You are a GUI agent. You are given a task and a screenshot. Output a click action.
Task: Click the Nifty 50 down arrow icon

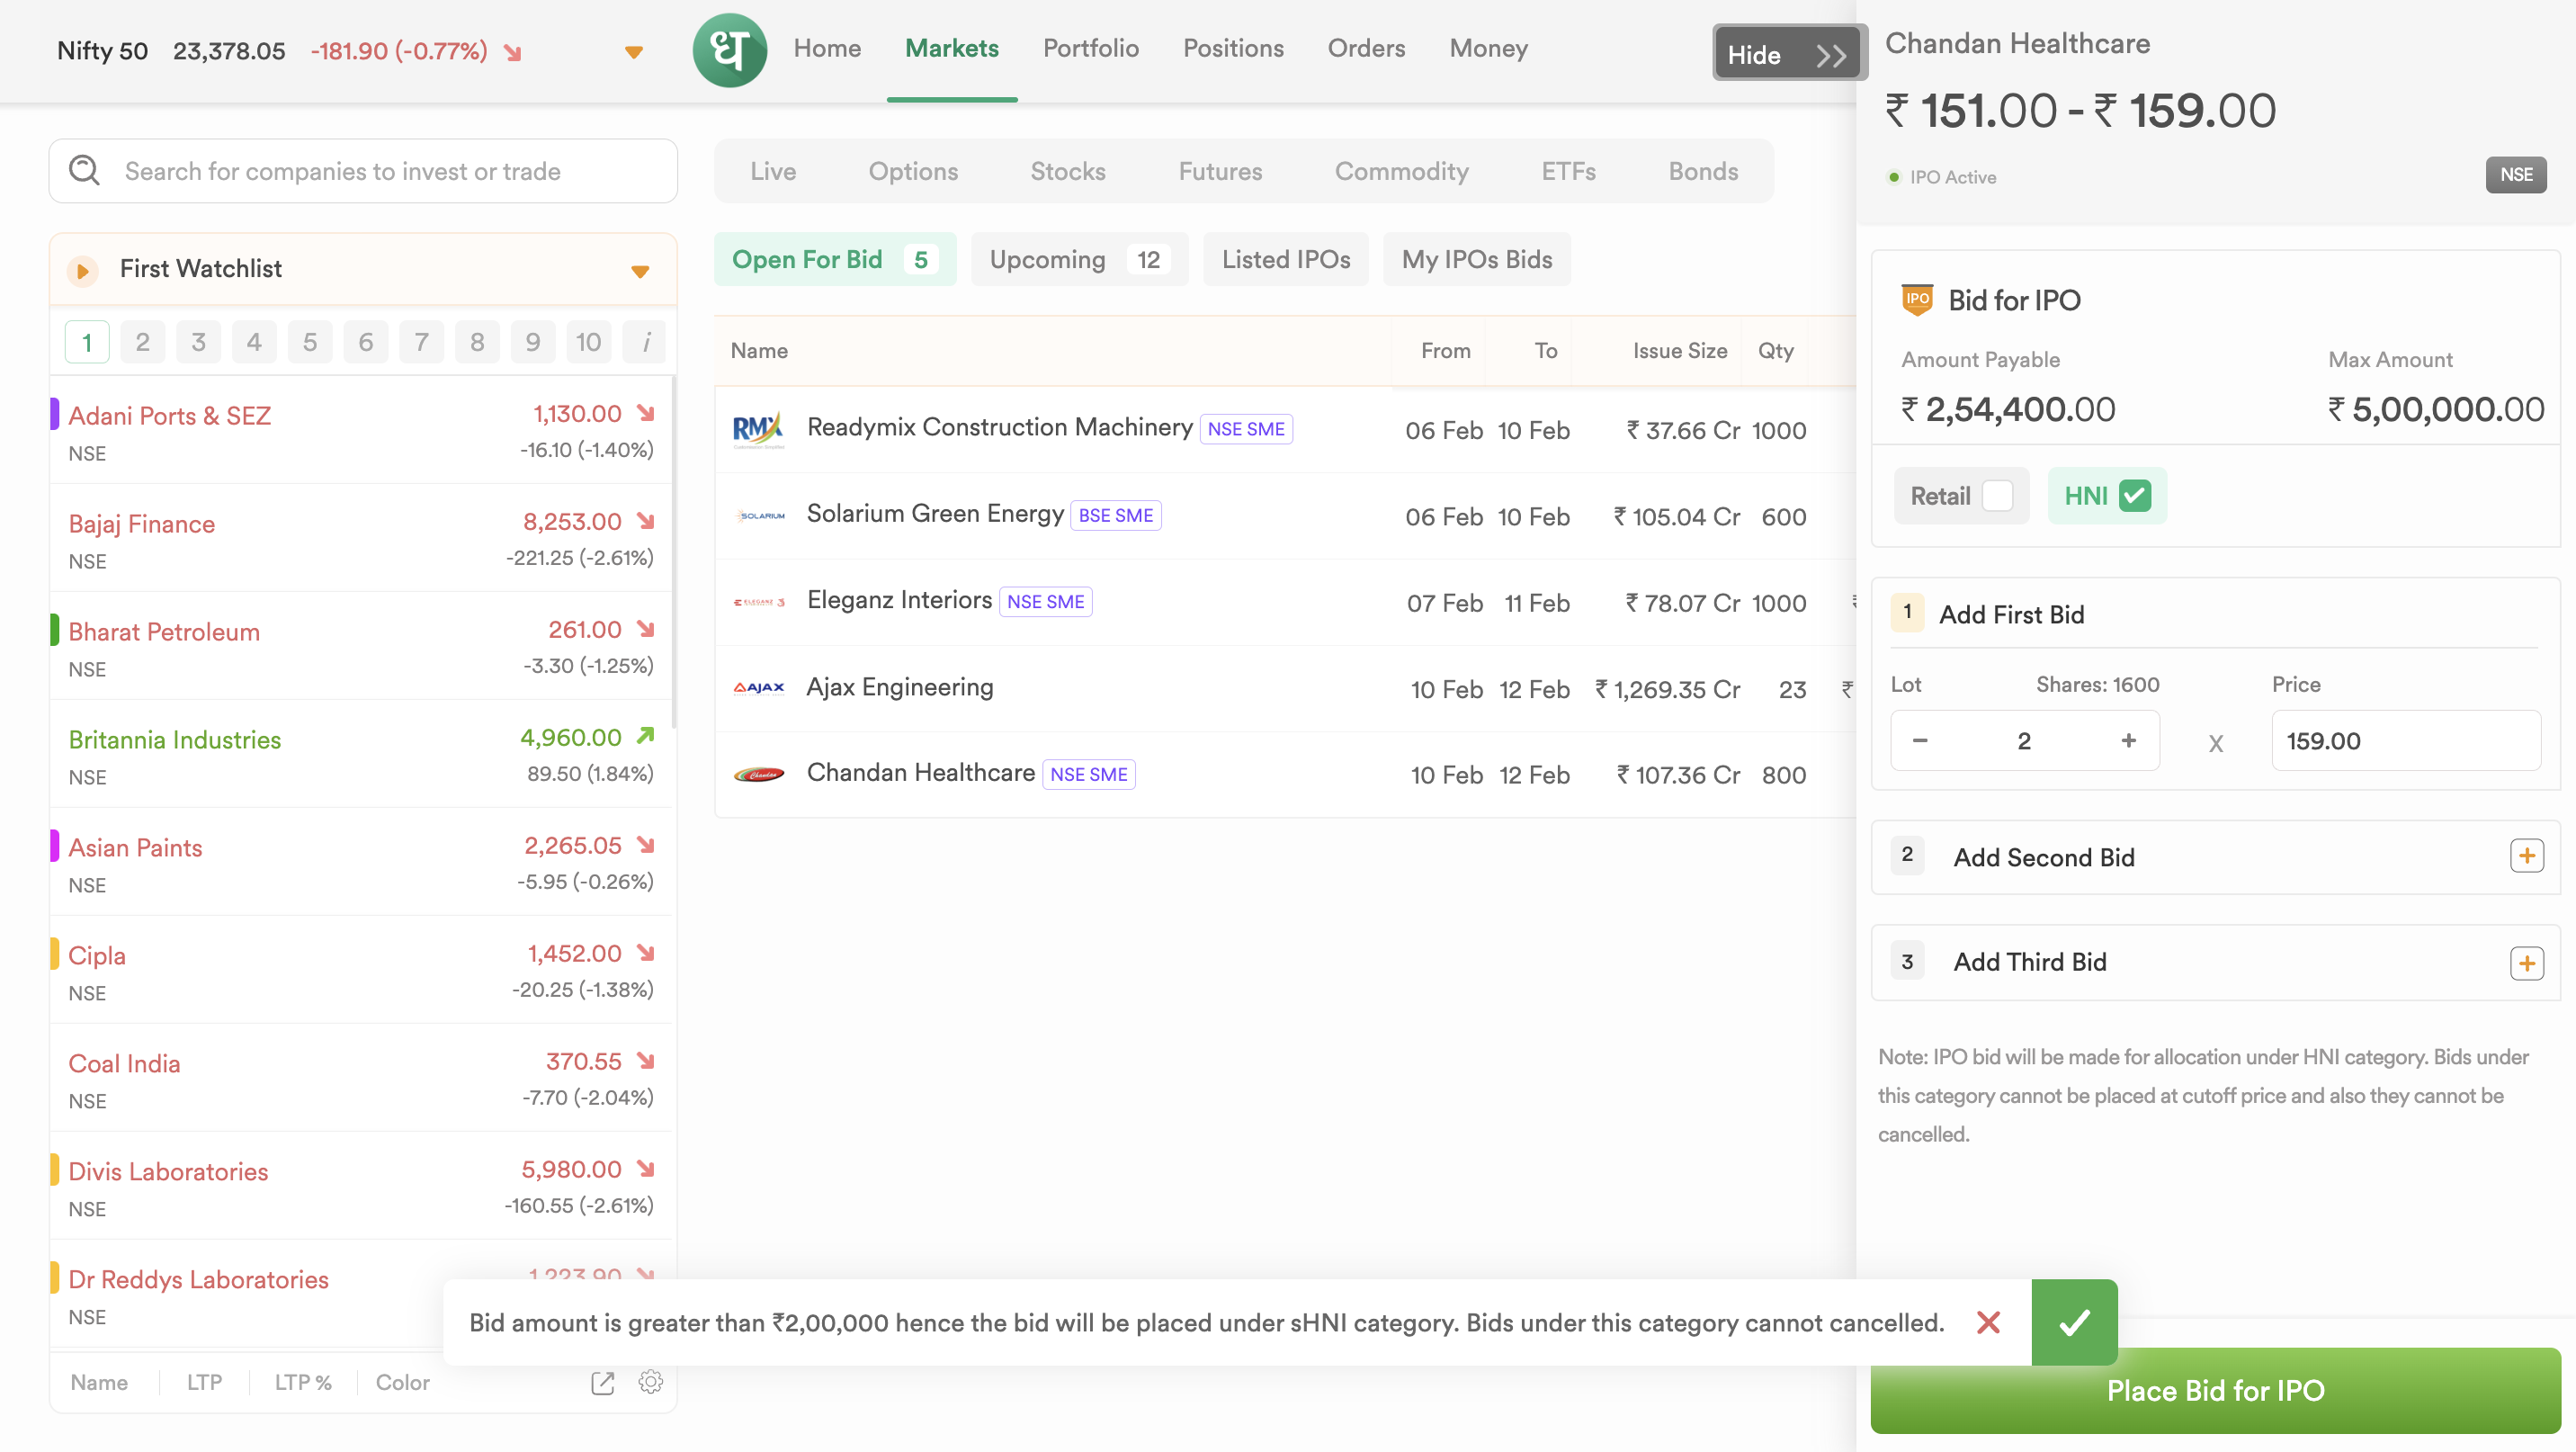513,52
